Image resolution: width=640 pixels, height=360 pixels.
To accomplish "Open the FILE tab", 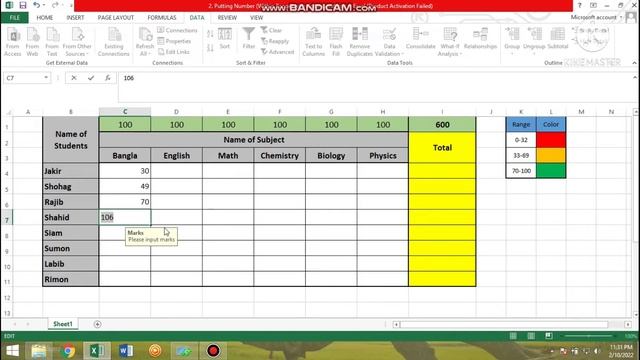I will (15, 18).
